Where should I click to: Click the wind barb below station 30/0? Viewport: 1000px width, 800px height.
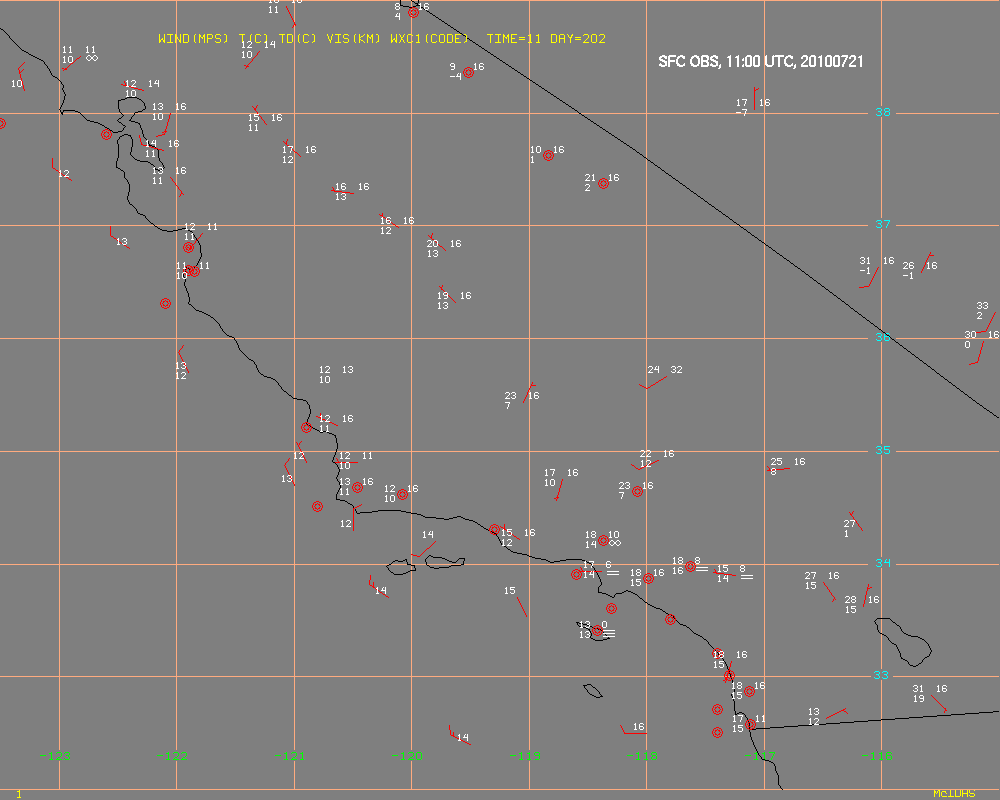[977, 353]
